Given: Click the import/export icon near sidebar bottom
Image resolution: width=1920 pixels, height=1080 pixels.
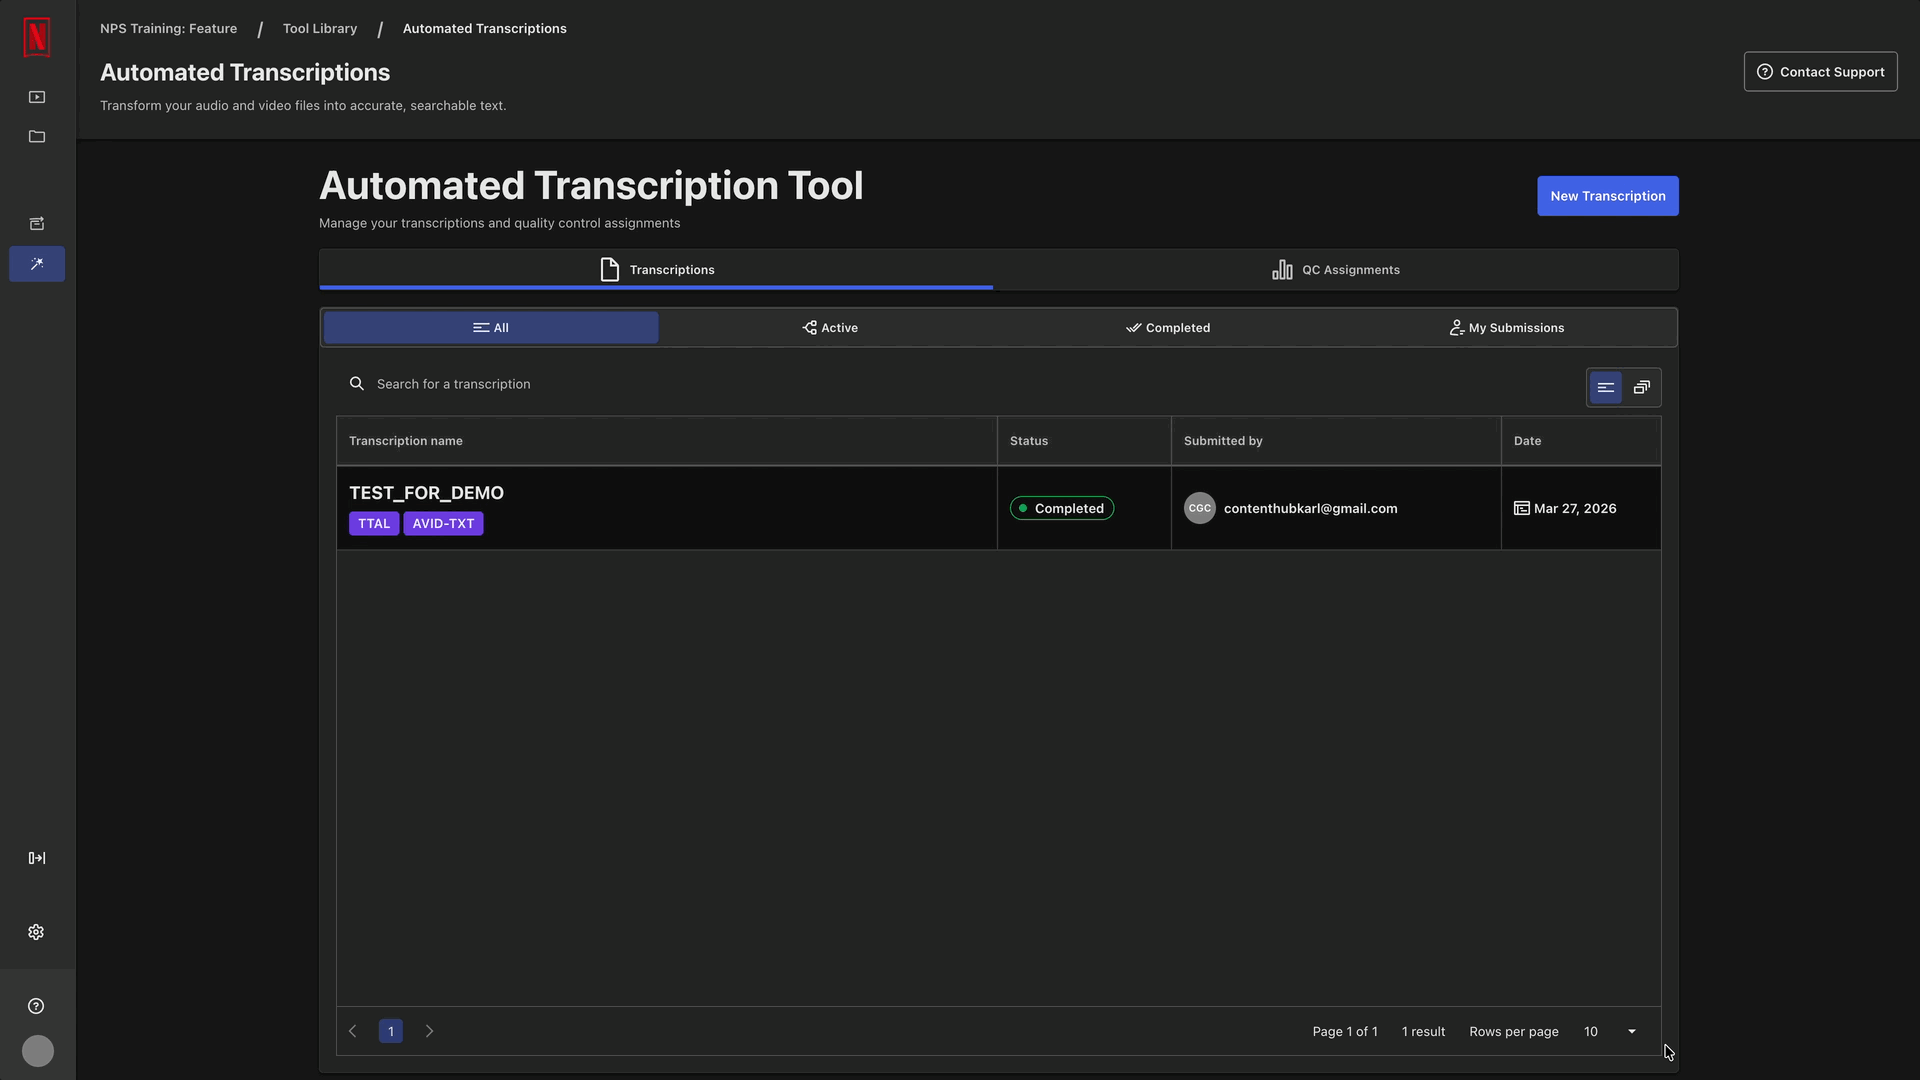Looking at the screenshot, I should point(36,857).
